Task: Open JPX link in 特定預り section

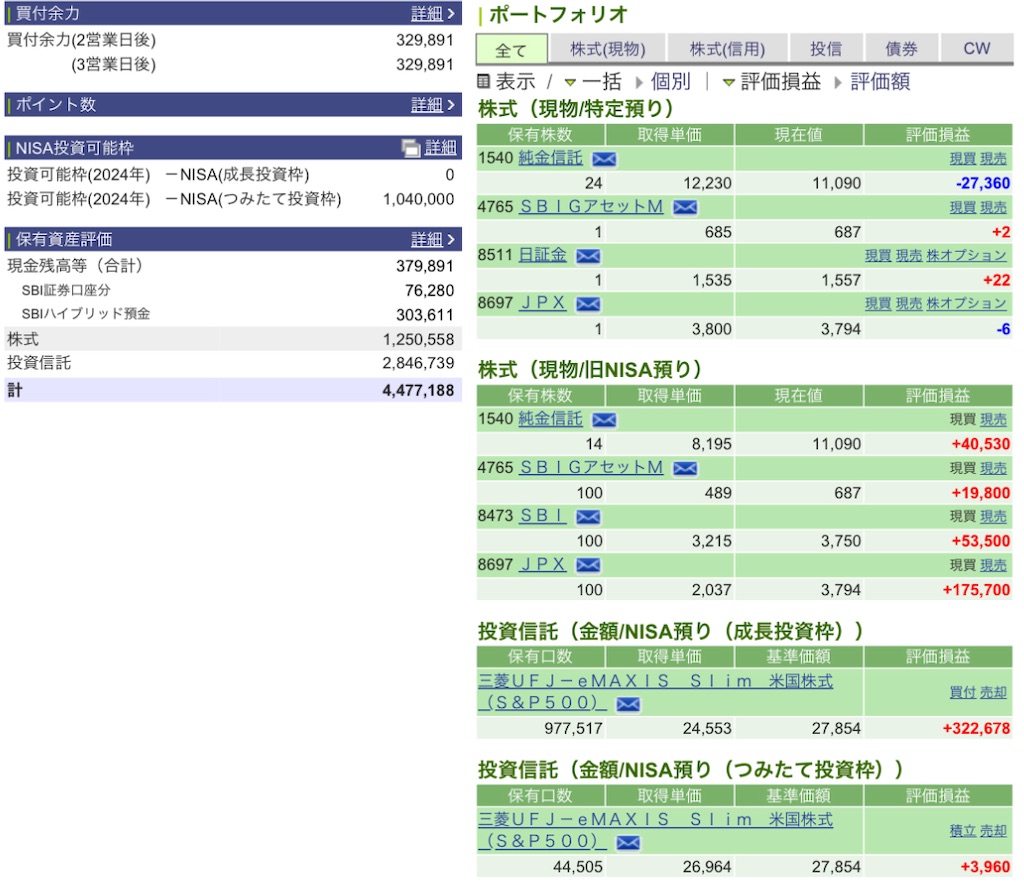Action: point(543,303)
